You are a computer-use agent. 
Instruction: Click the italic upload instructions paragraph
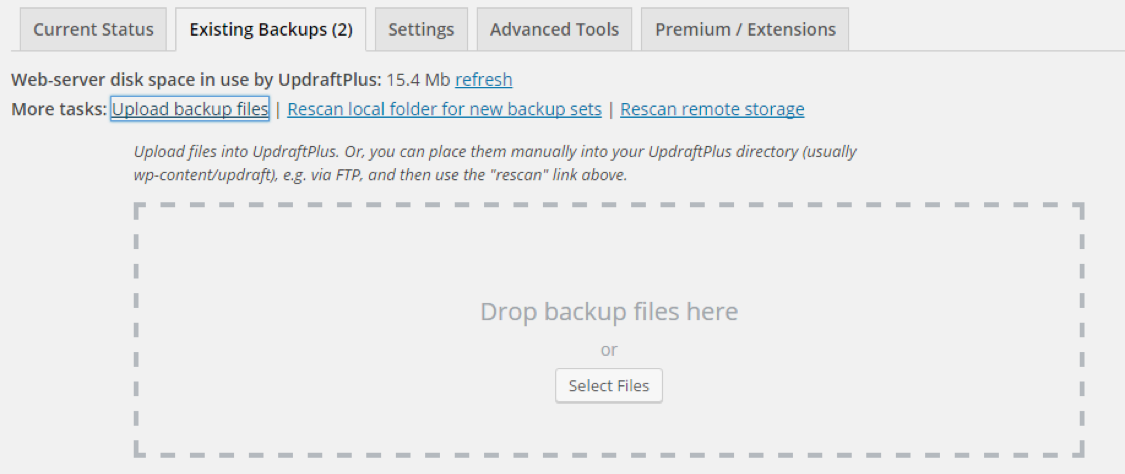(x=495, y=163)
